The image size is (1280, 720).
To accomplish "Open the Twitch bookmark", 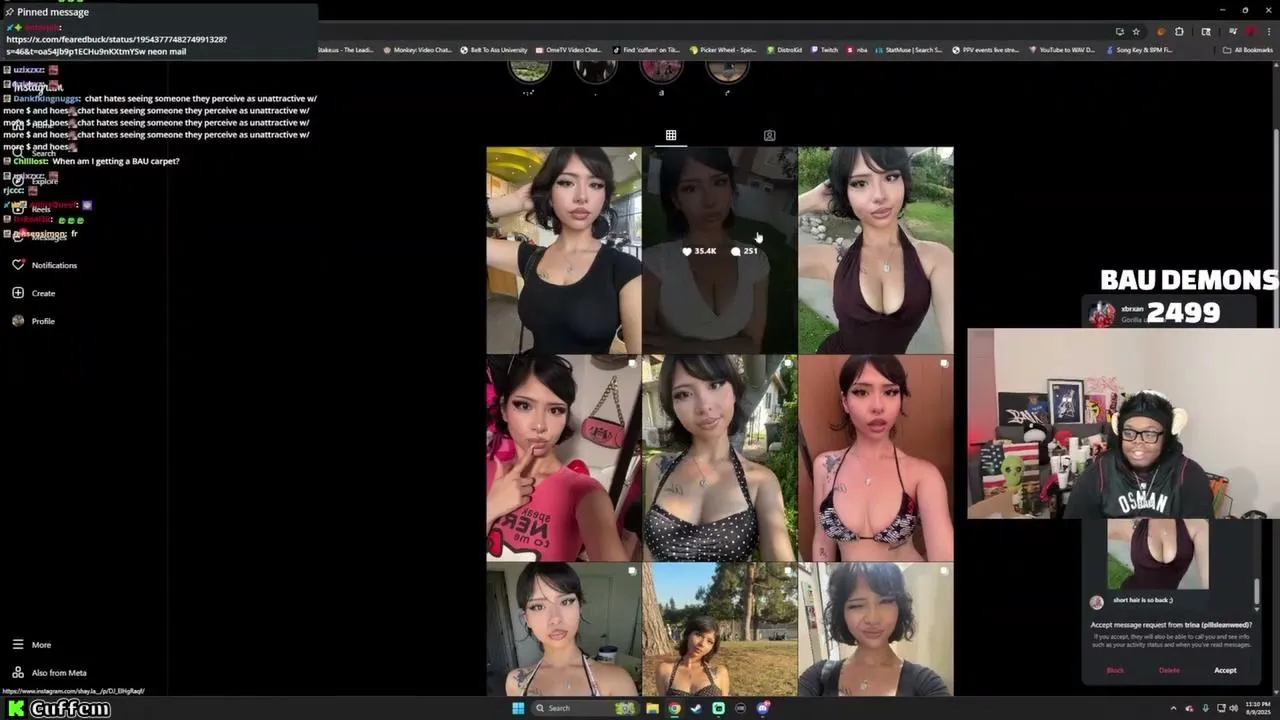I will (826, 50).
